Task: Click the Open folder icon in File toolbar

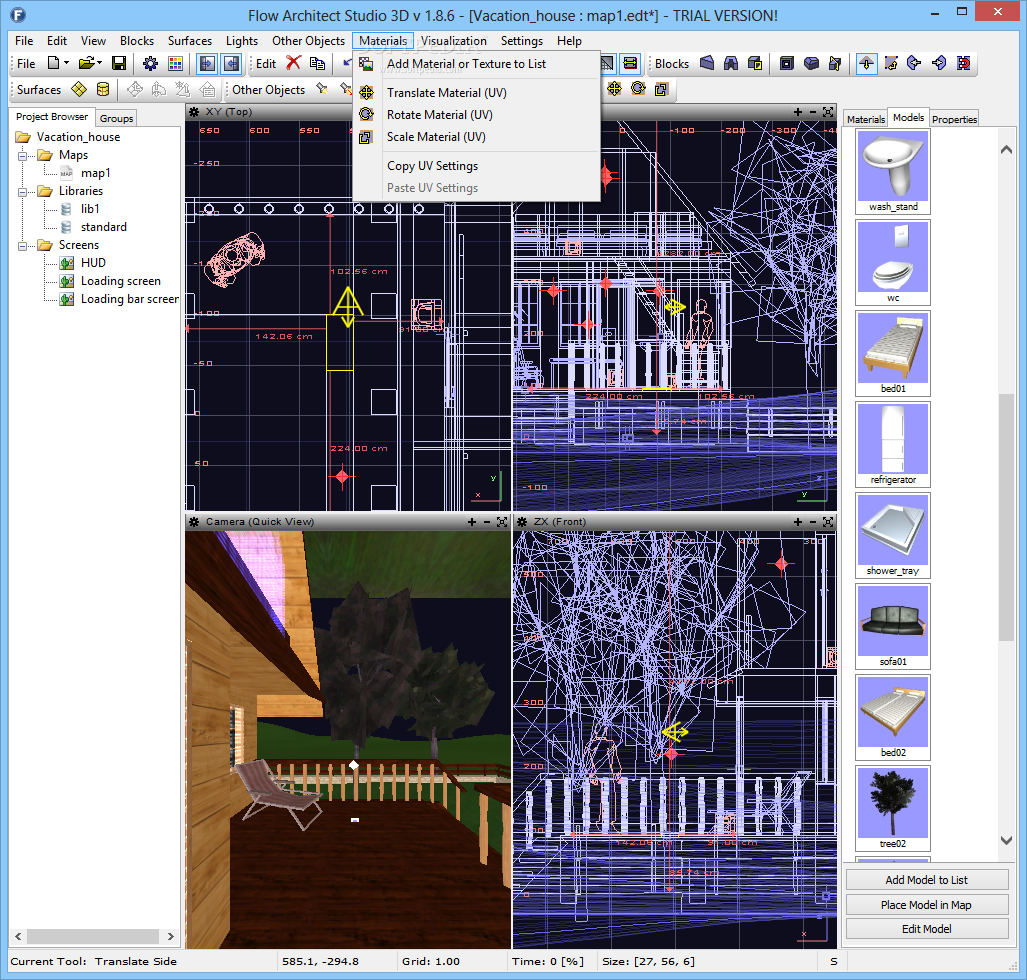Action: point(86,64)
